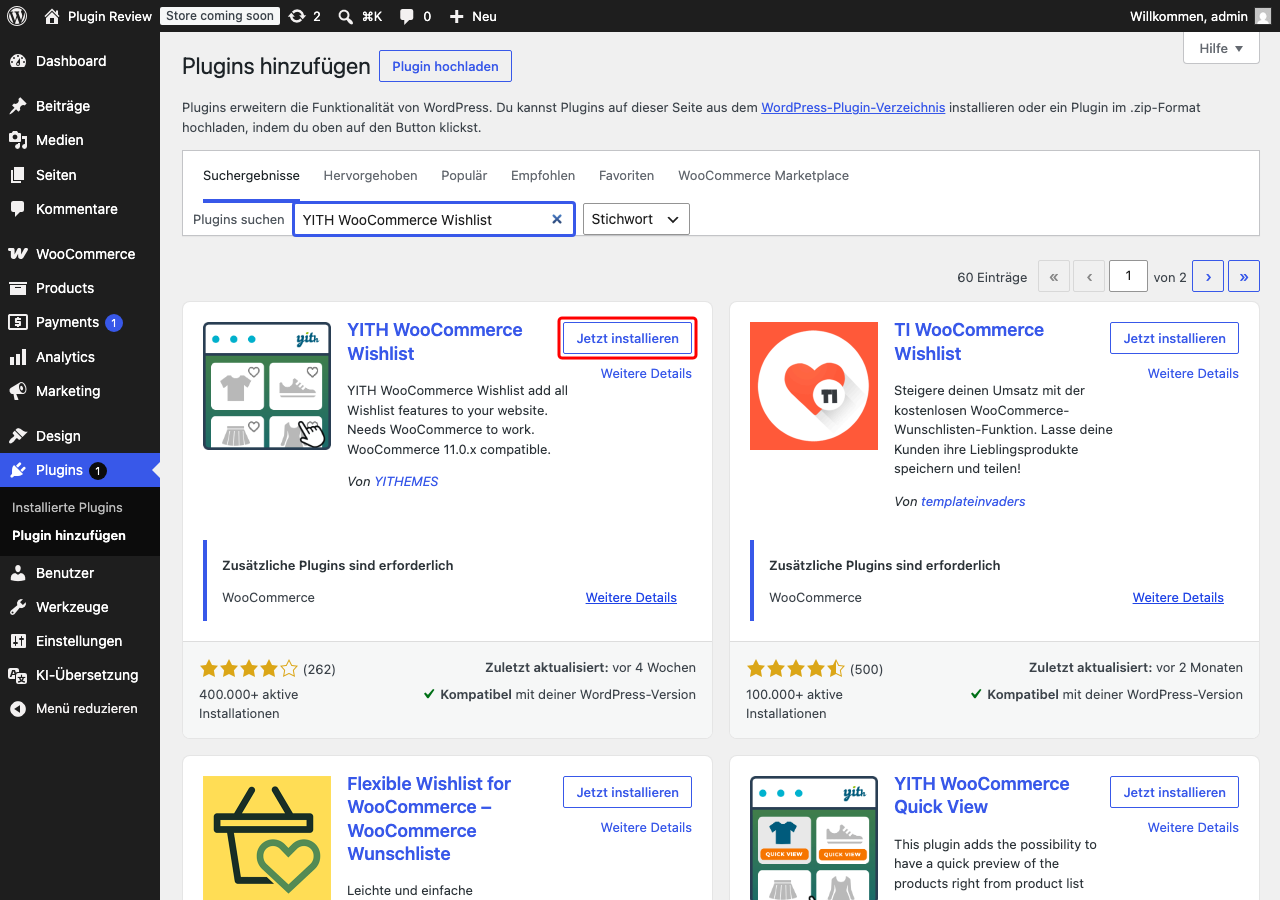Switch to the Empfohlen tab
This screenshot has width=1280, height=900.
(543, 175)
